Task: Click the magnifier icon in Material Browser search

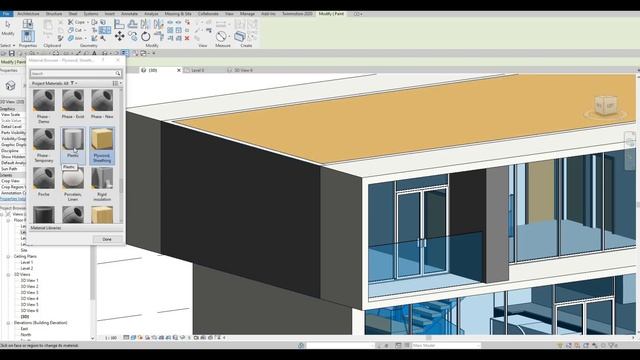Action: tap(118, 73)
